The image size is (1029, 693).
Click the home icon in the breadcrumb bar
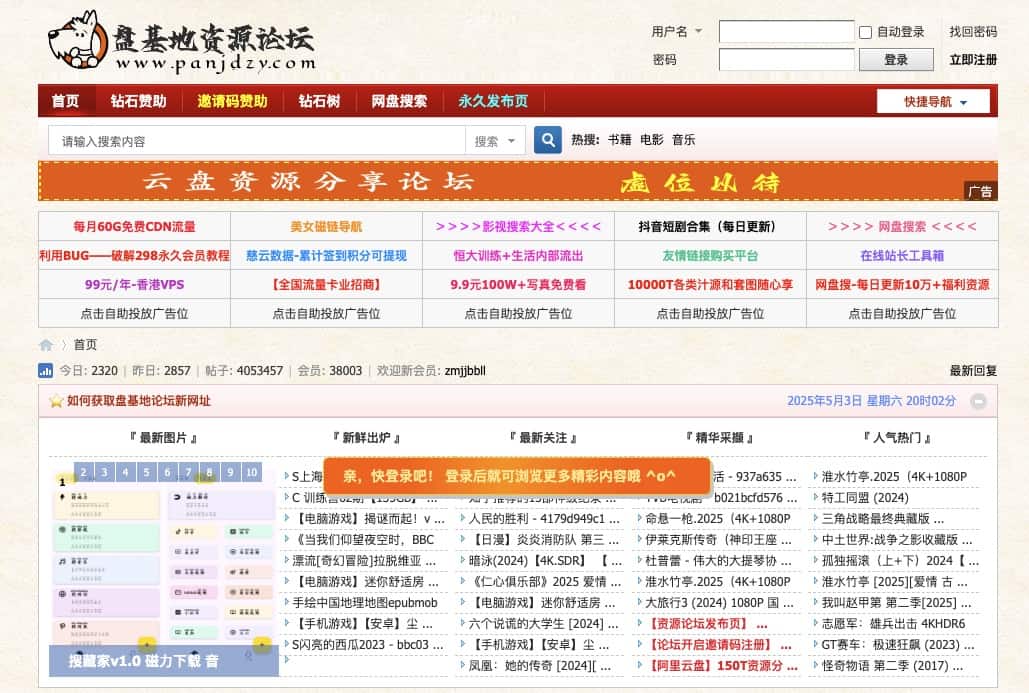tap(46, 344)
